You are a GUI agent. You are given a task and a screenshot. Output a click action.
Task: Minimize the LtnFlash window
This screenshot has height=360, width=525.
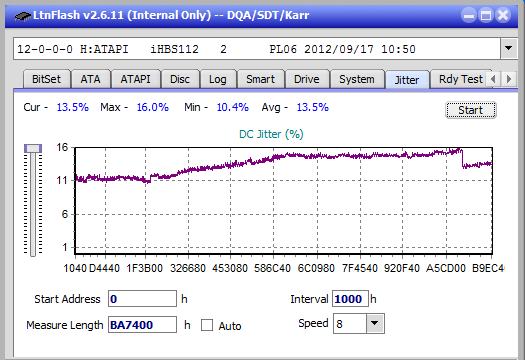tap(469, 15)
